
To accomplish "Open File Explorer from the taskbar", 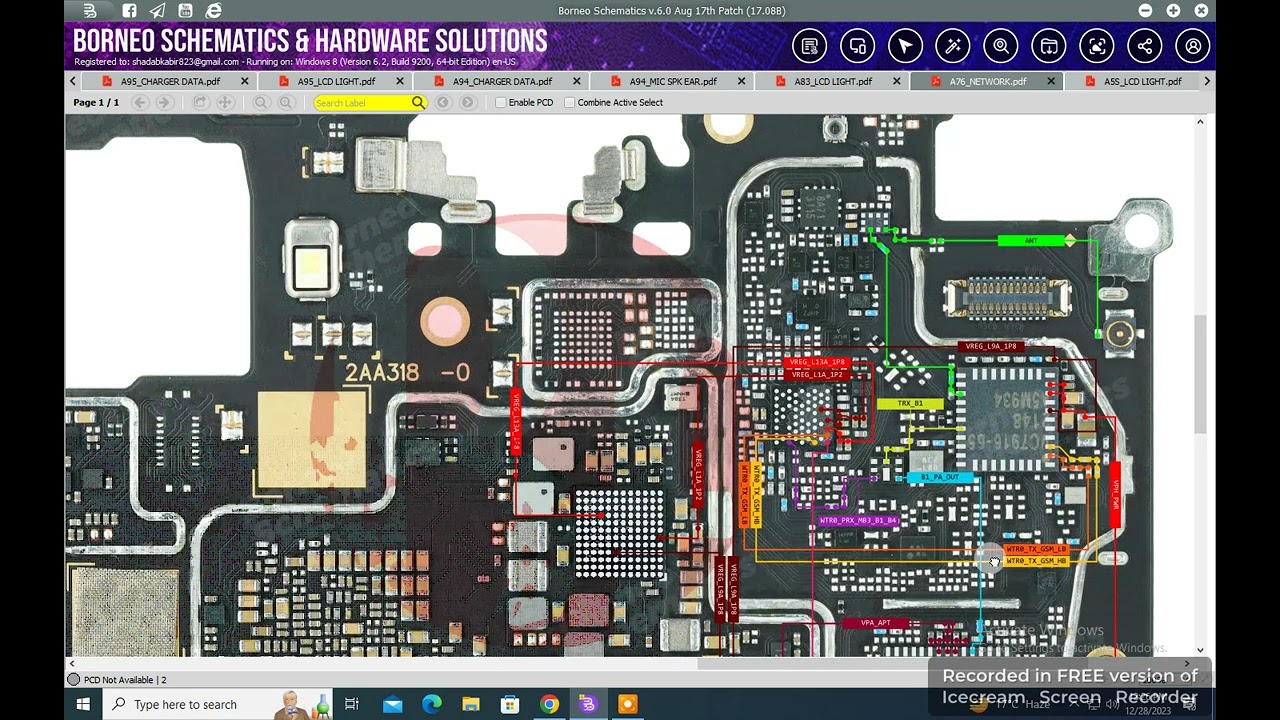I will (x=470, y=704).
